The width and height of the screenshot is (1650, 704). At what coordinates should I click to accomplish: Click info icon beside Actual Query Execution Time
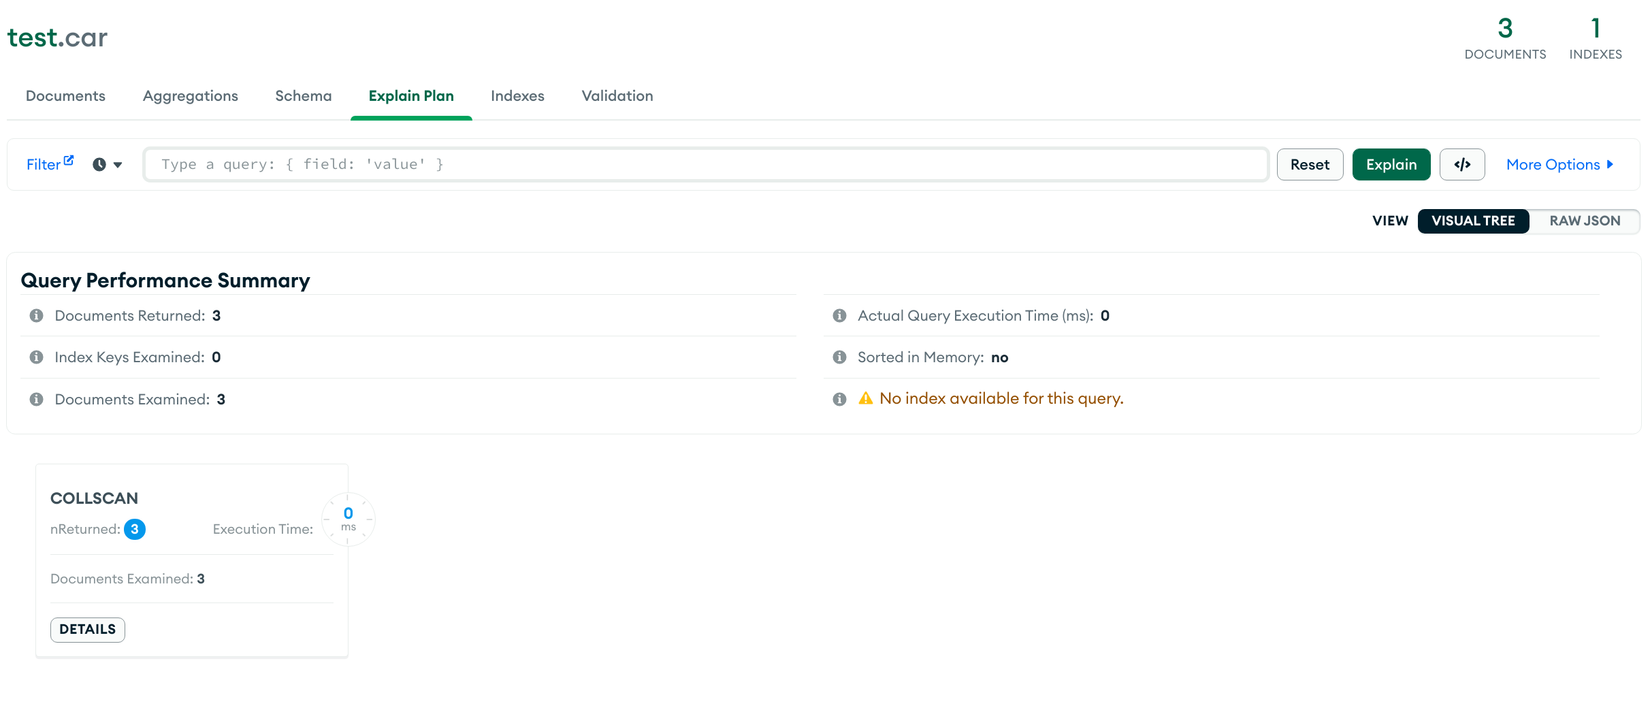pyautogui.click(x=840, y=316)
